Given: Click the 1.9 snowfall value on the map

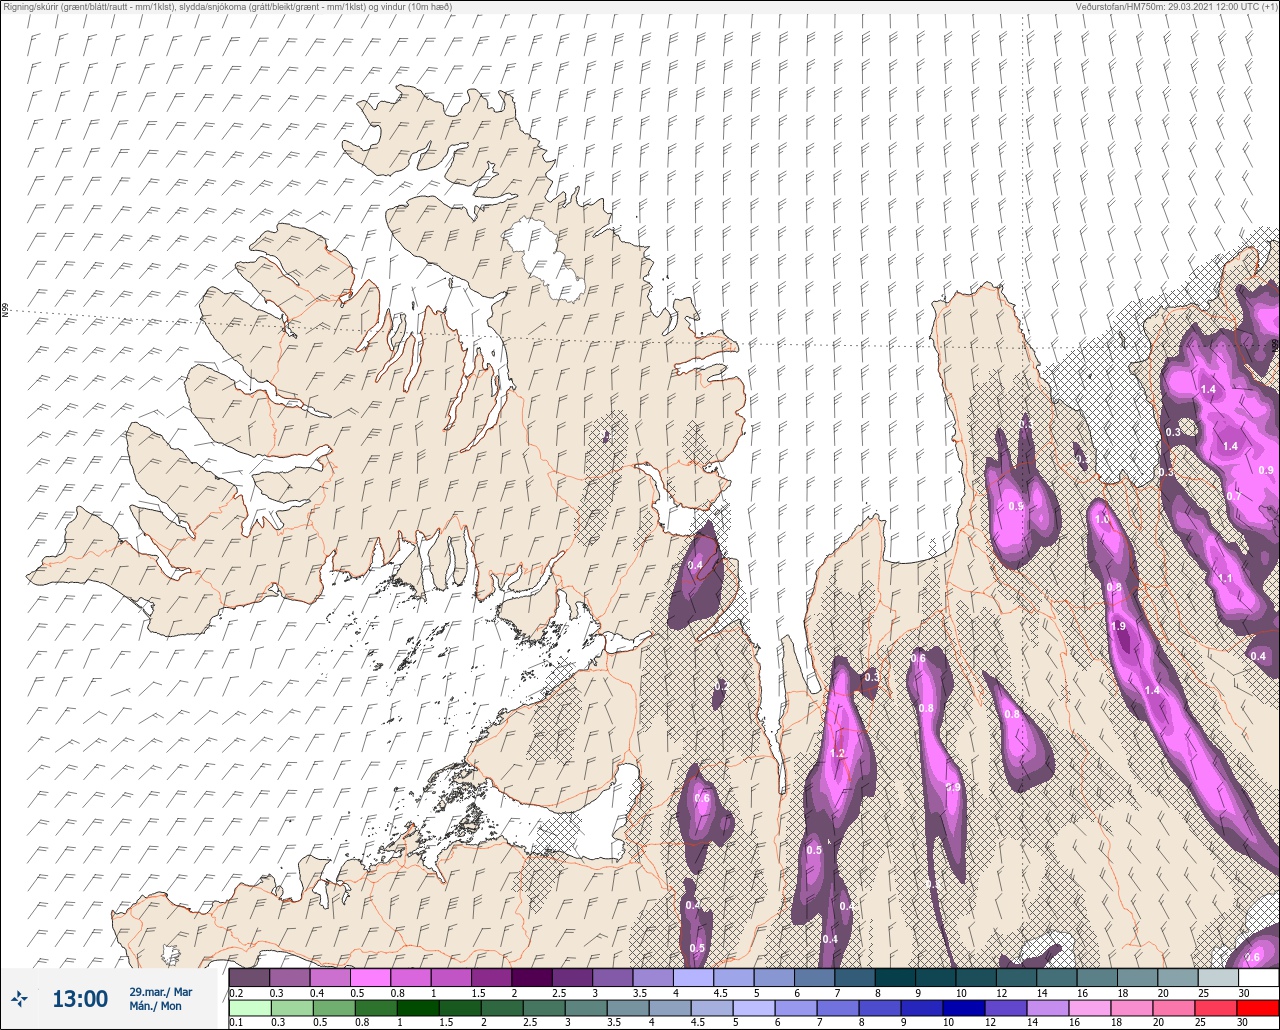Looking at the screenshot, I should tap(1118, 626).
